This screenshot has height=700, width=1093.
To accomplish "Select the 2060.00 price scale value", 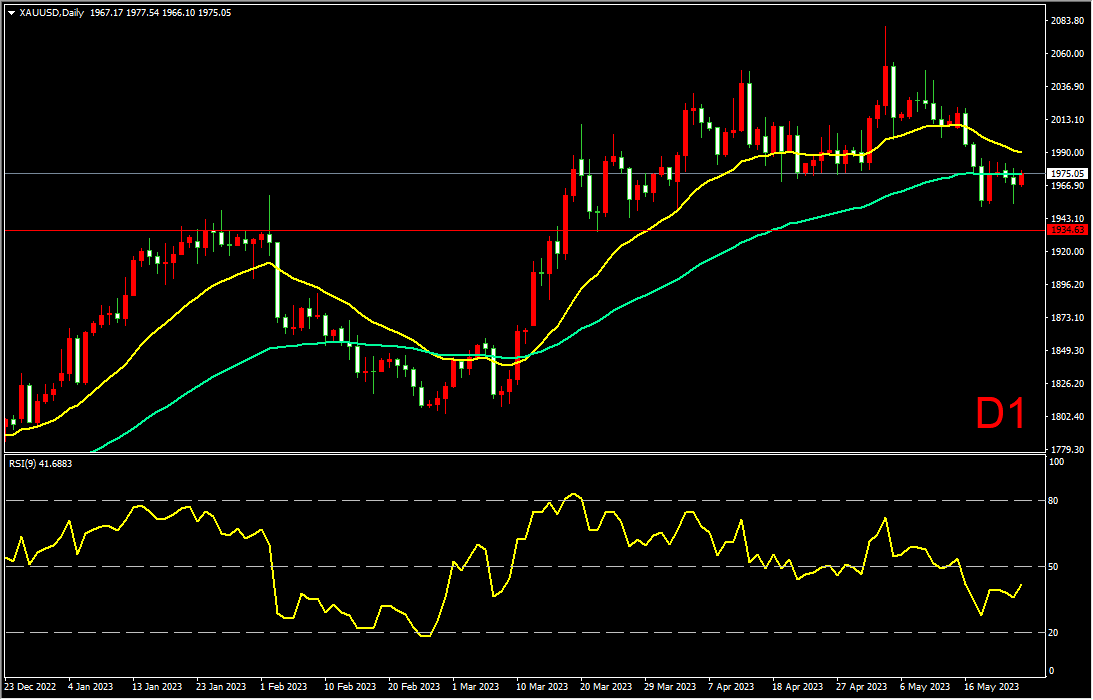I will (x=1067, y=54).
